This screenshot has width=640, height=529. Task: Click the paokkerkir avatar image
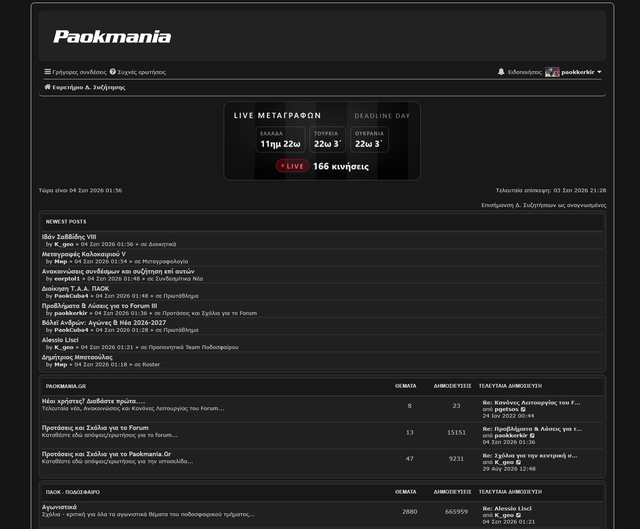point(552,72)
